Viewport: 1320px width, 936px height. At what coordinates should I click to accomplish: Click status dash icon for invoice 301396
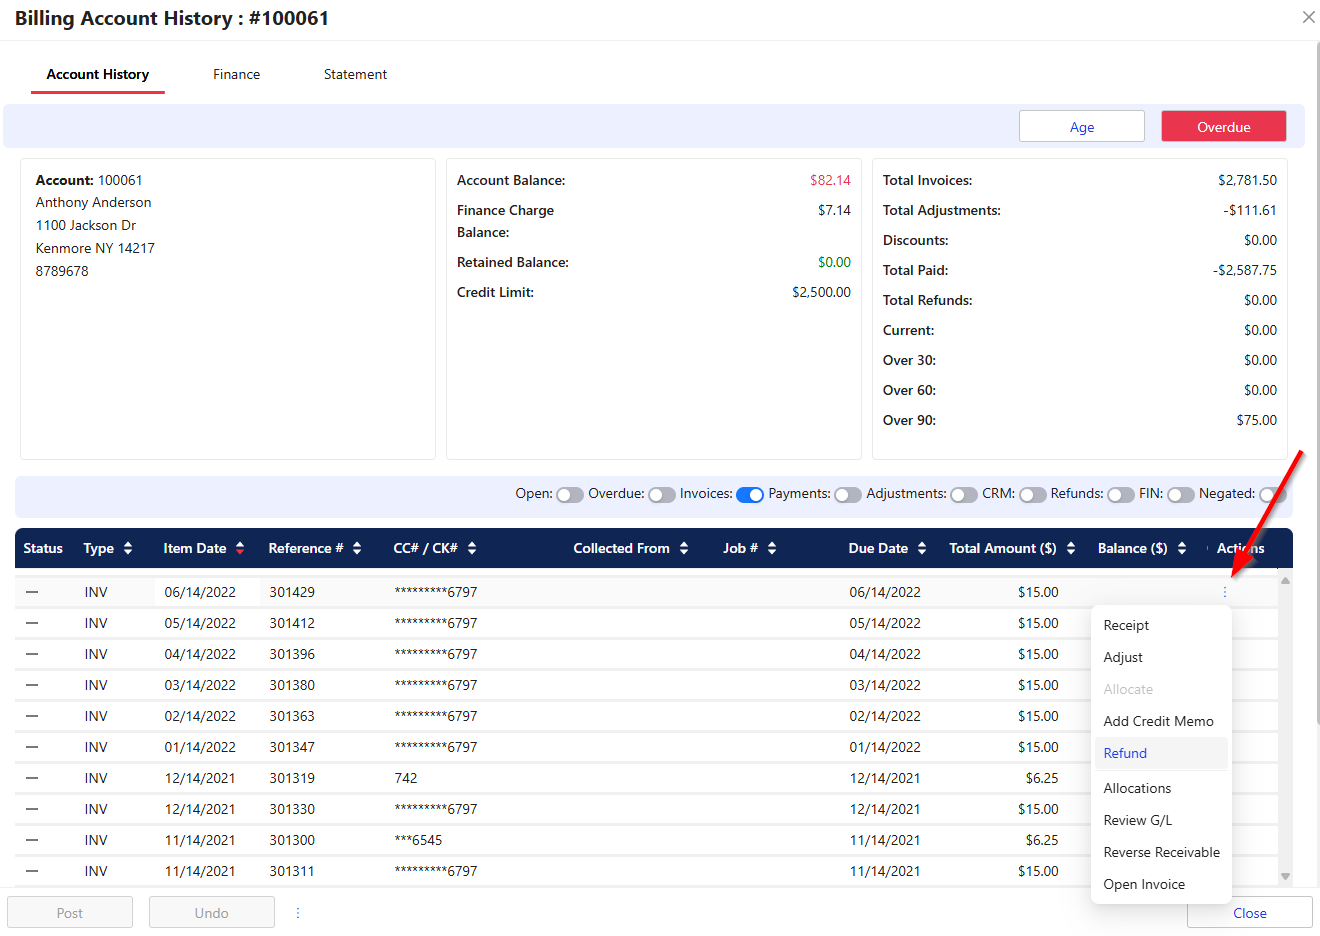tap(32, 654)
